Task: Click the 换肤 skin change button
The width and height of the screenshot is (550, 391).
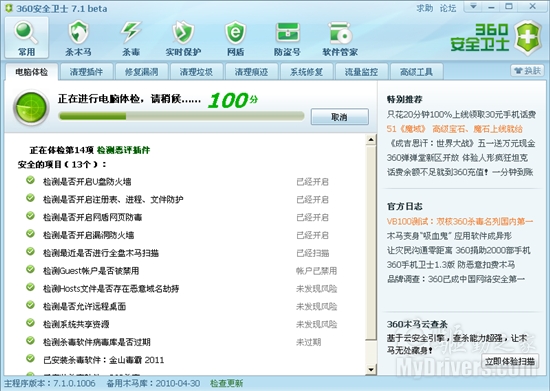Action: click(x=527, y=71)
